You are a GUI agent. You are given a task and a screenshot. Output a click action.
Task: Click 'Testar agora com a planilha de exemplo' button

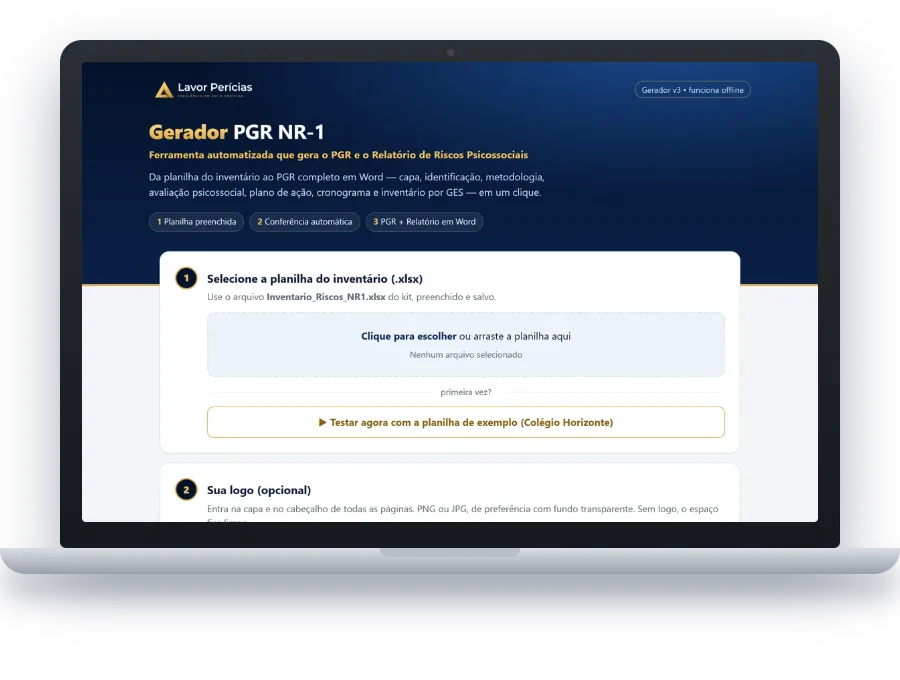coord(465,422)
